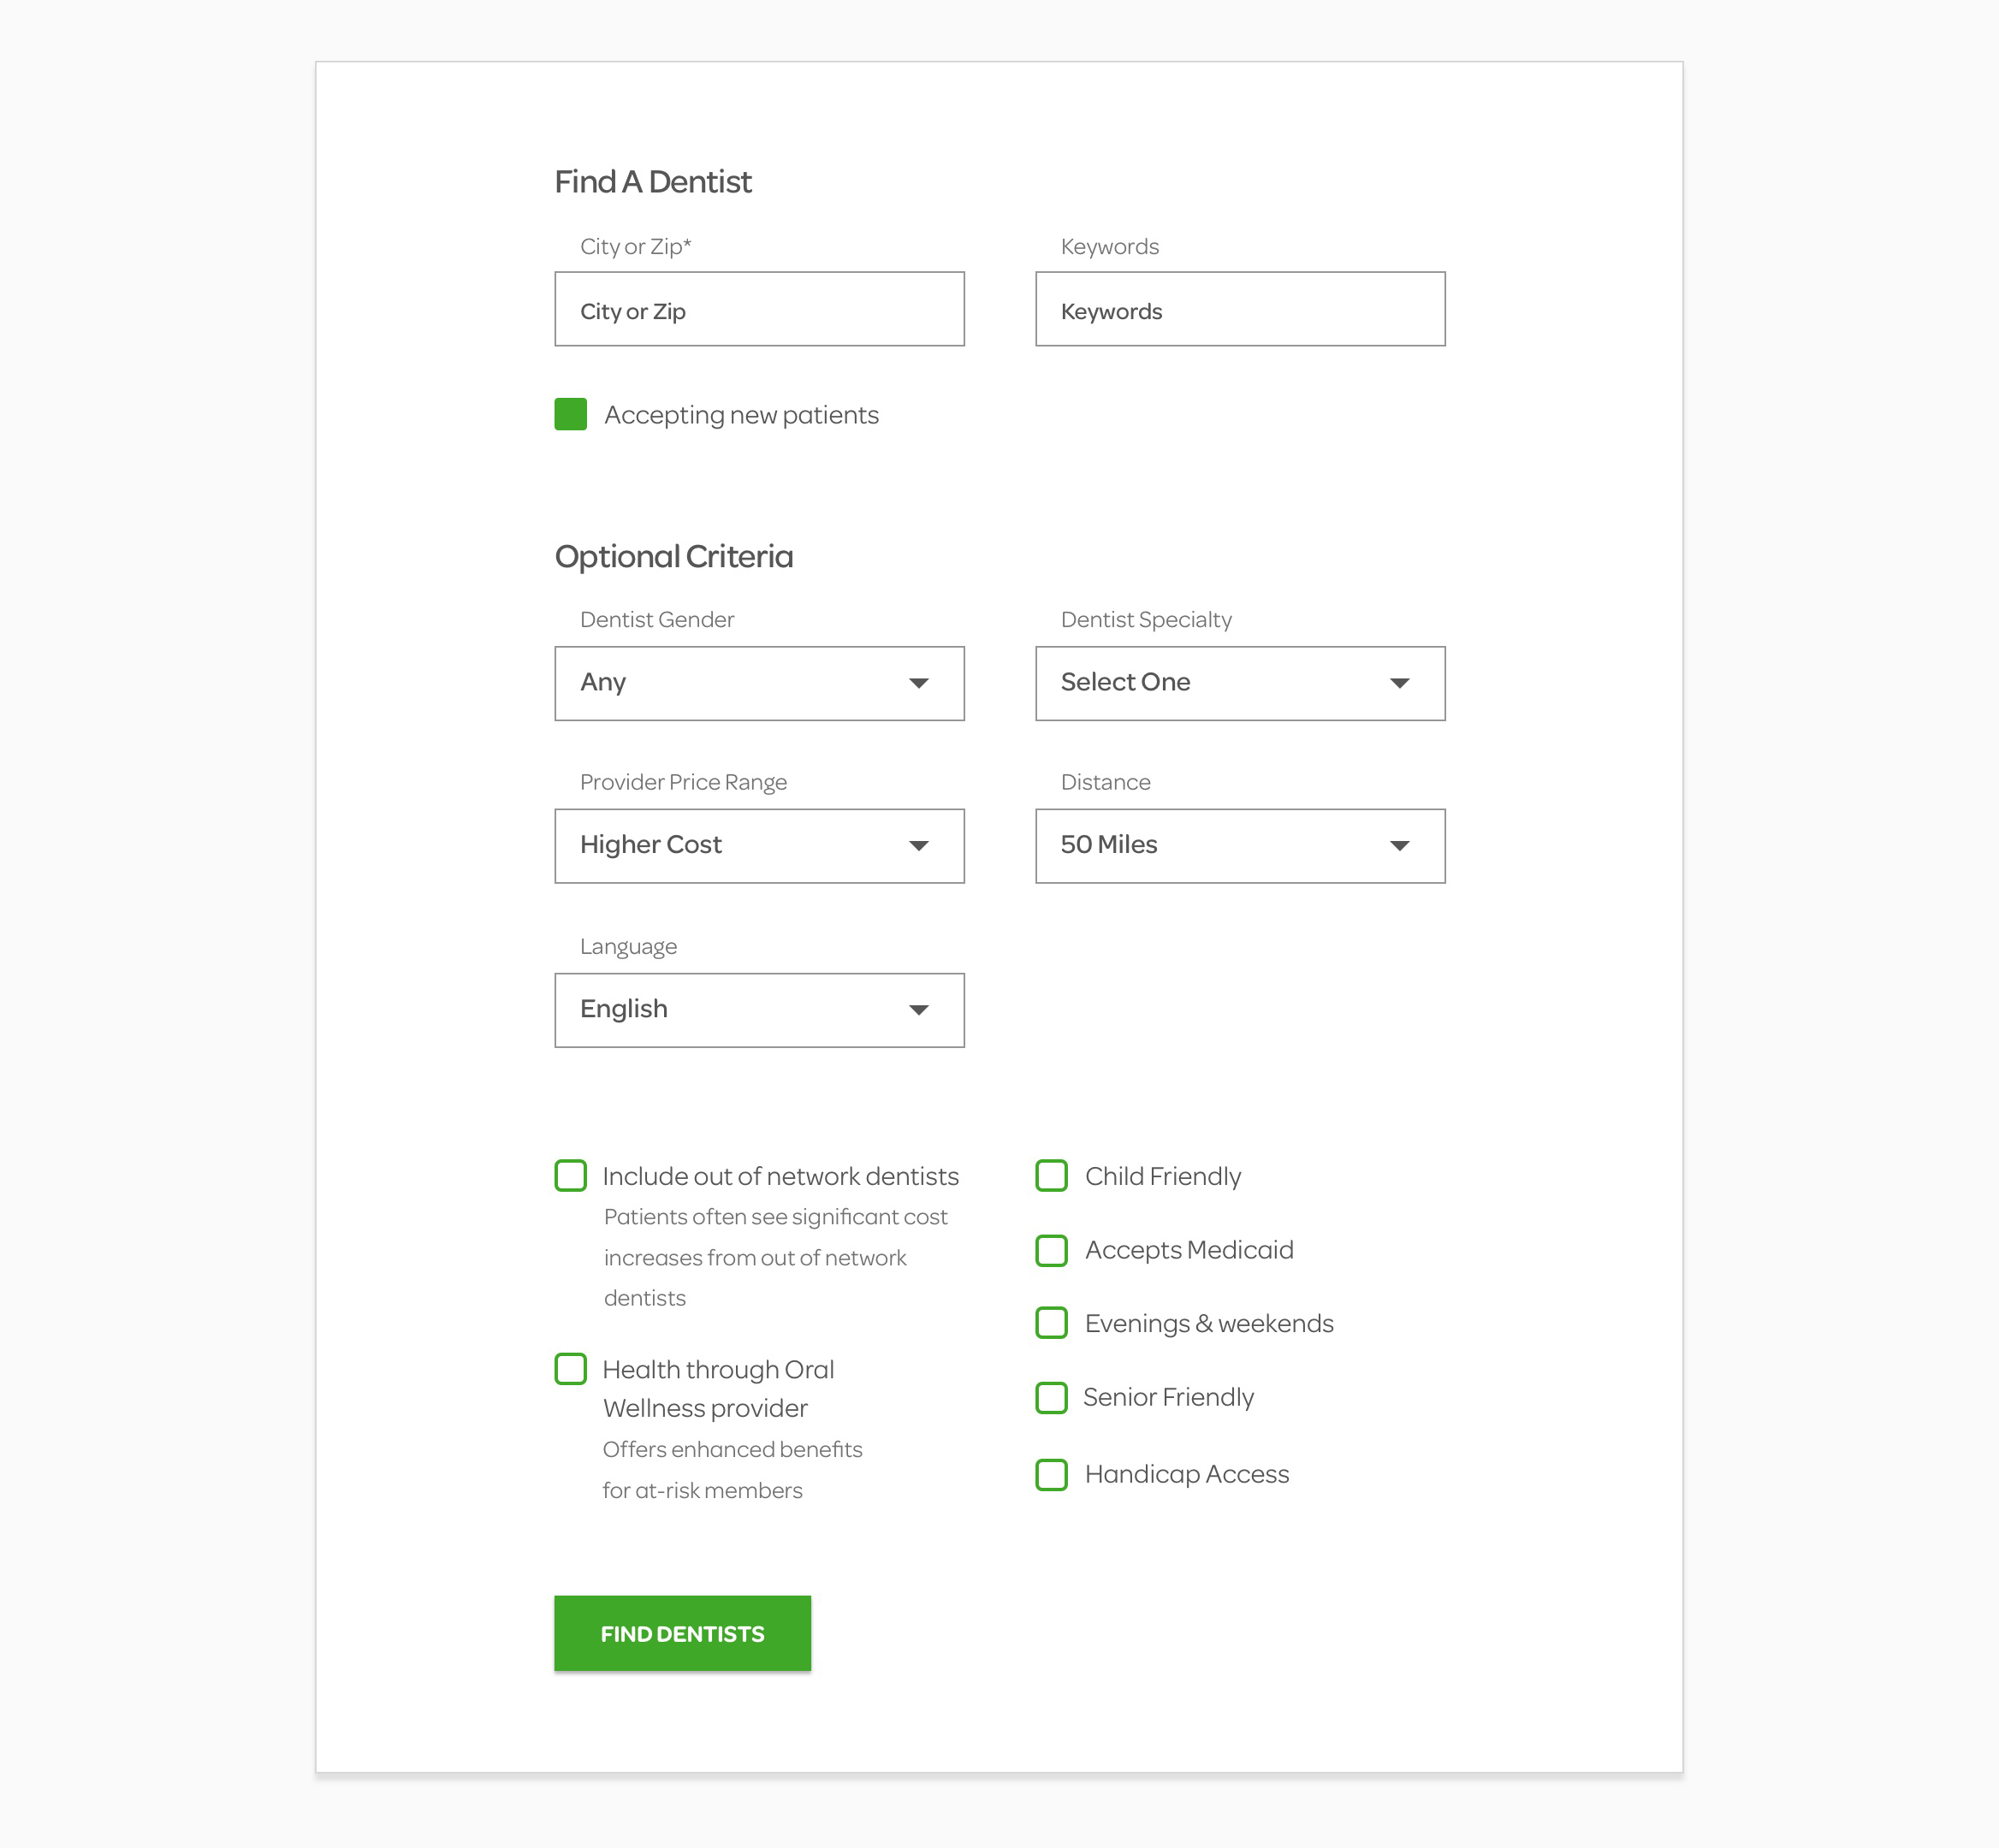Click the Provider Price Range dropdown arrow
The height and width of the screenshot is (1848, 1999).
pyautogui.click(x=918, y=846)
